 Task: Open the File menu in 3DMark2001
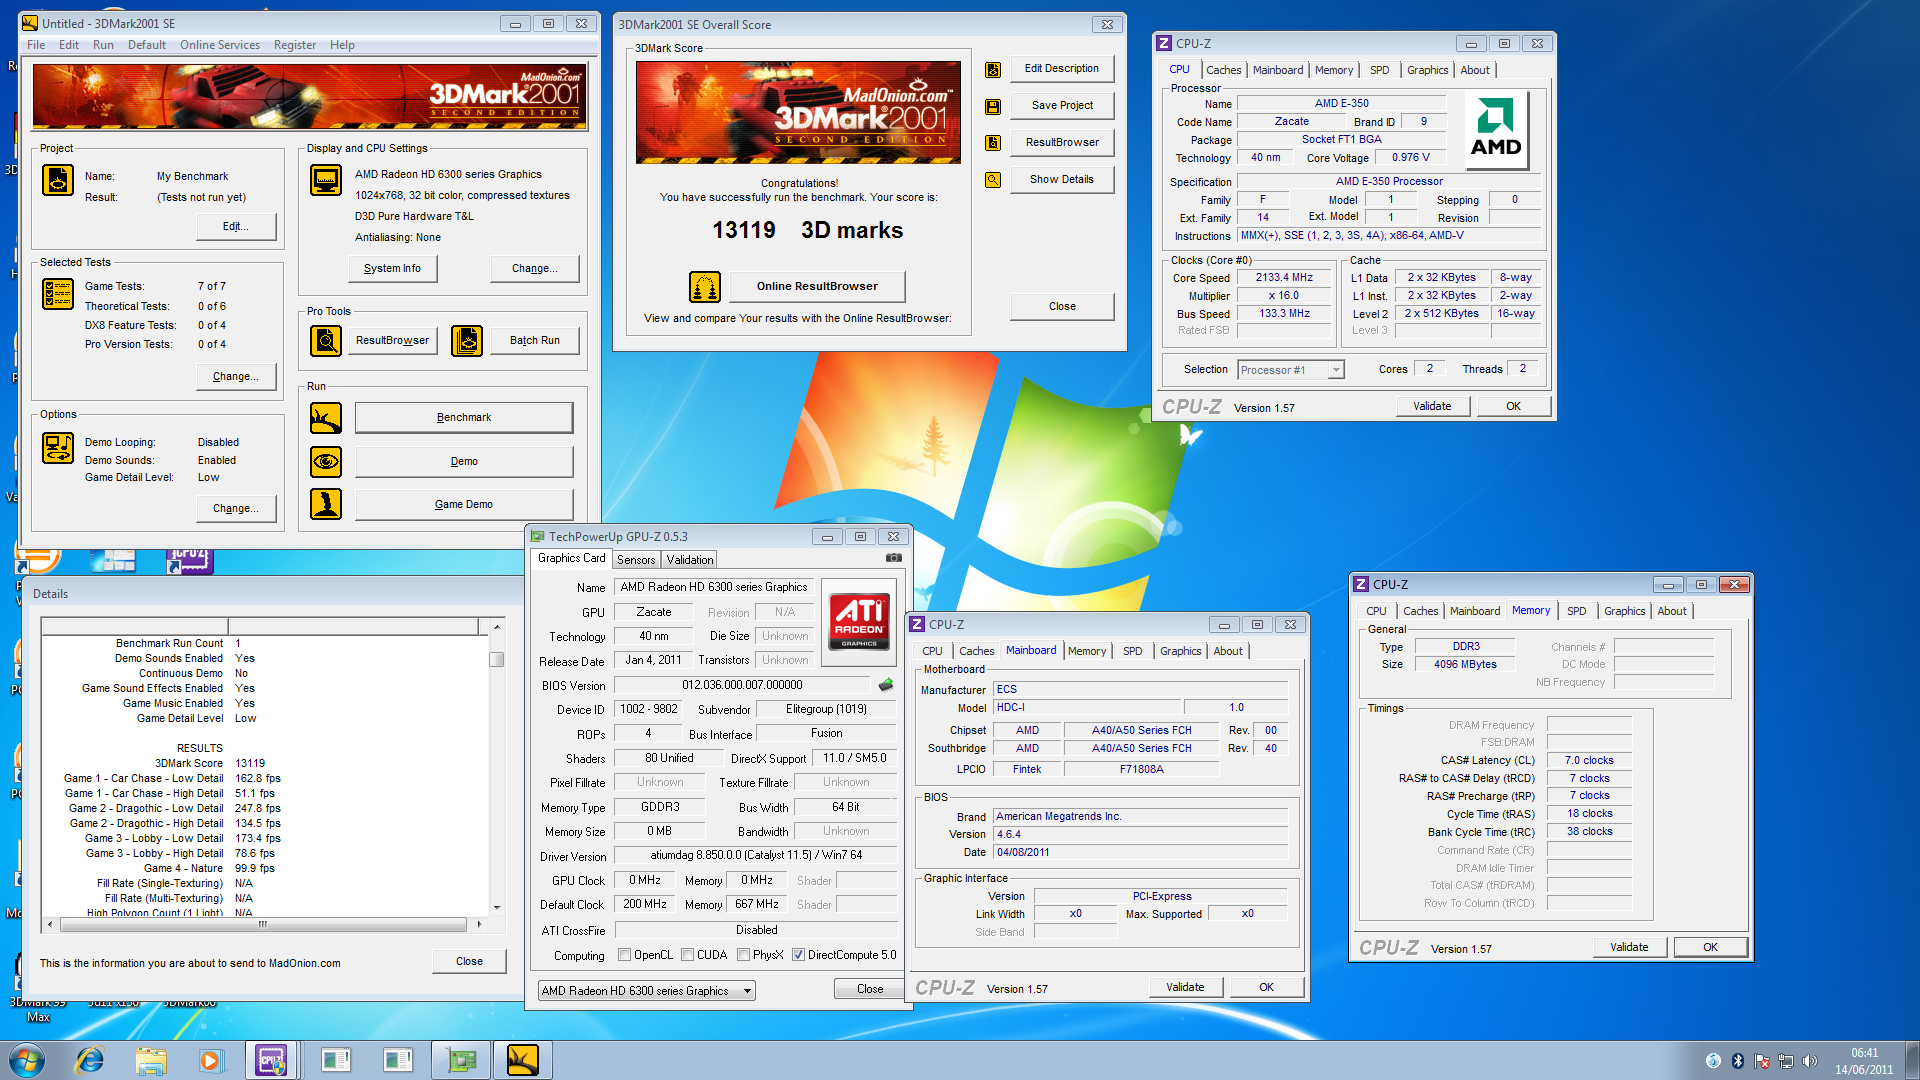point(36,45)
